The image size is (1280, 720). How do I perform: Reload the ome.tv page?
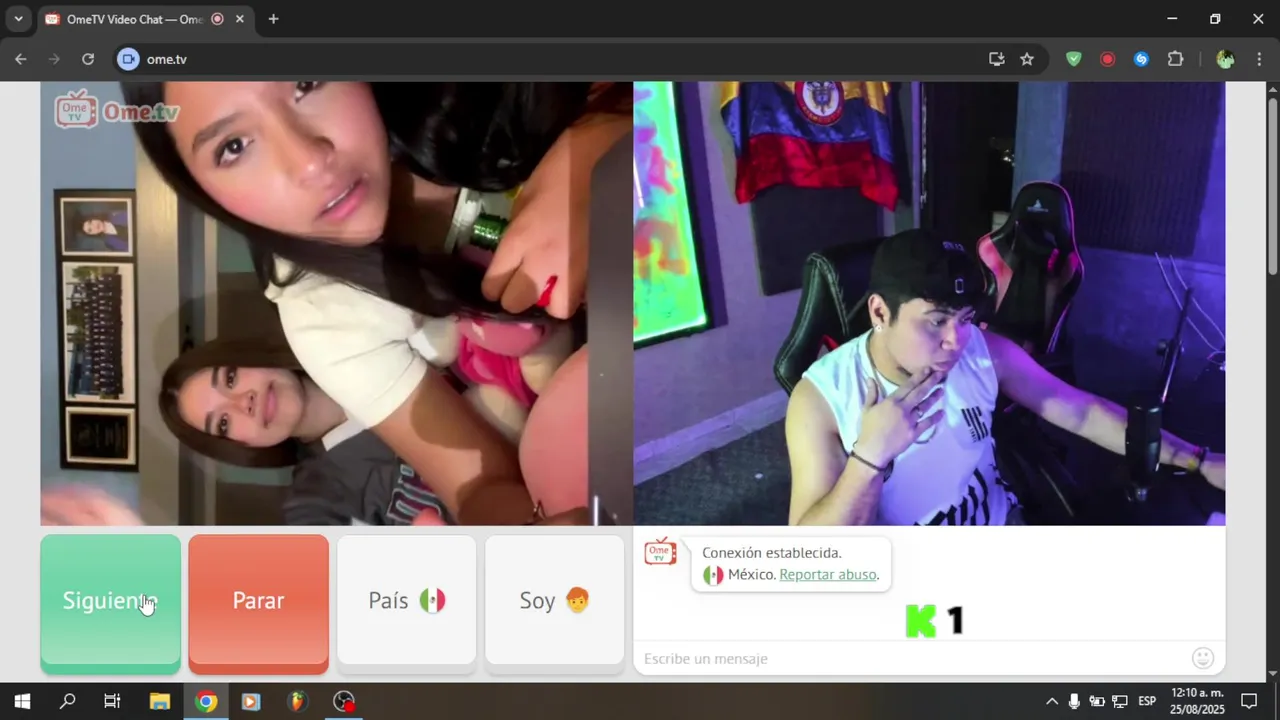pos(88,59)
